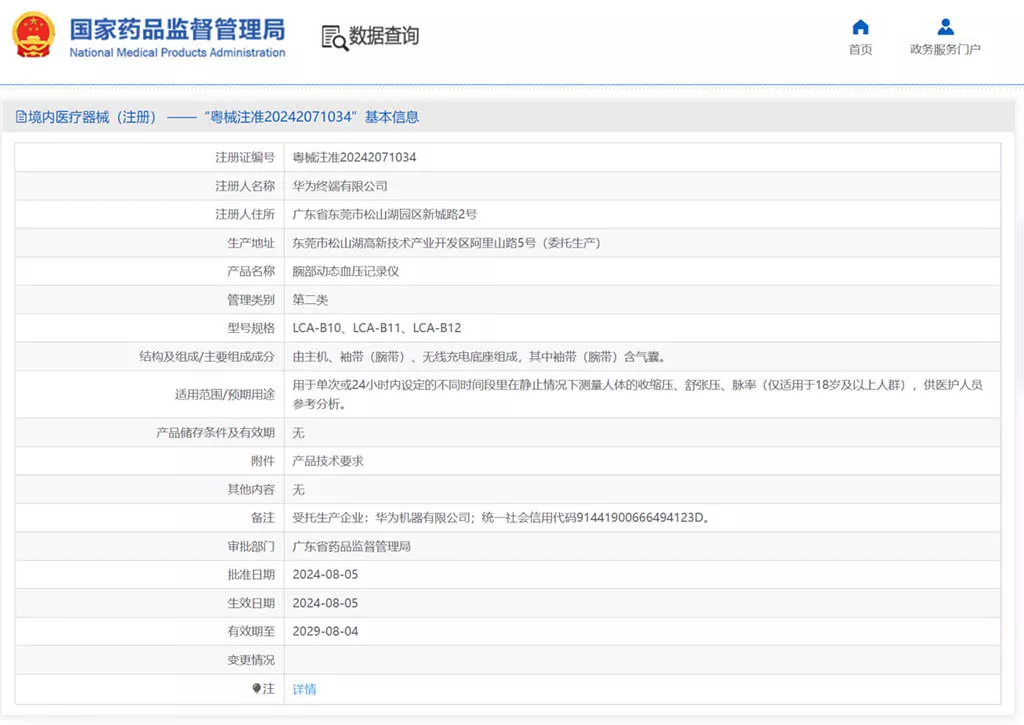Select registrant name 华为终端有限公司
Screen dimensions: 1024x725
[340, 186]
